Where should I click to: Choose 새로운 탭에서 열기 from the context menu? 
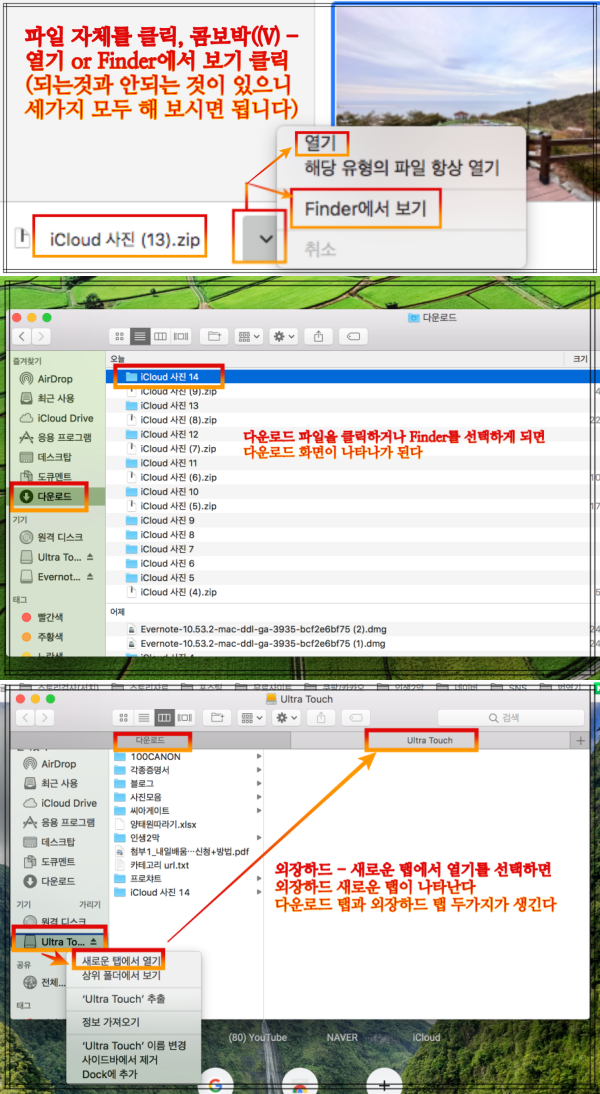tap(121, 960)
